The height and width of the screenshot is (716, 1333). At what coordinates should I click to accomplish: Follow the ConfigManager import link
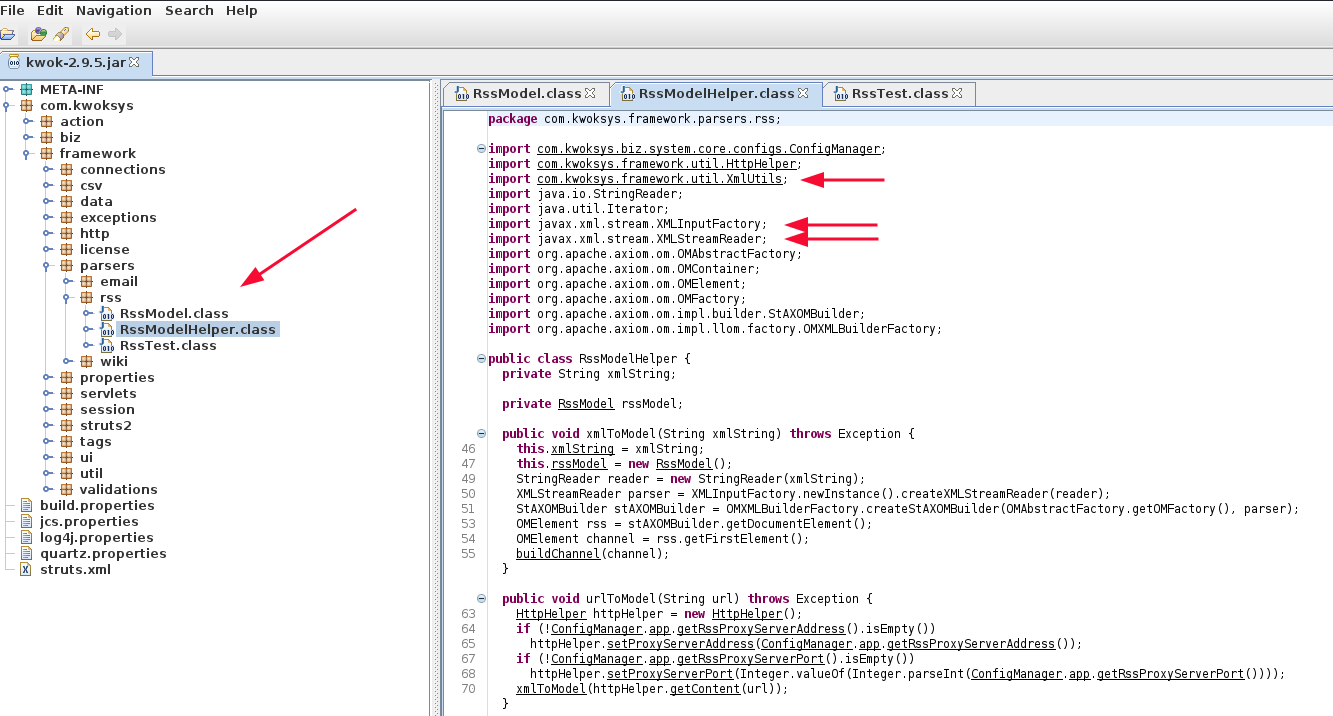pyautogui.click(x=708, y=149)
